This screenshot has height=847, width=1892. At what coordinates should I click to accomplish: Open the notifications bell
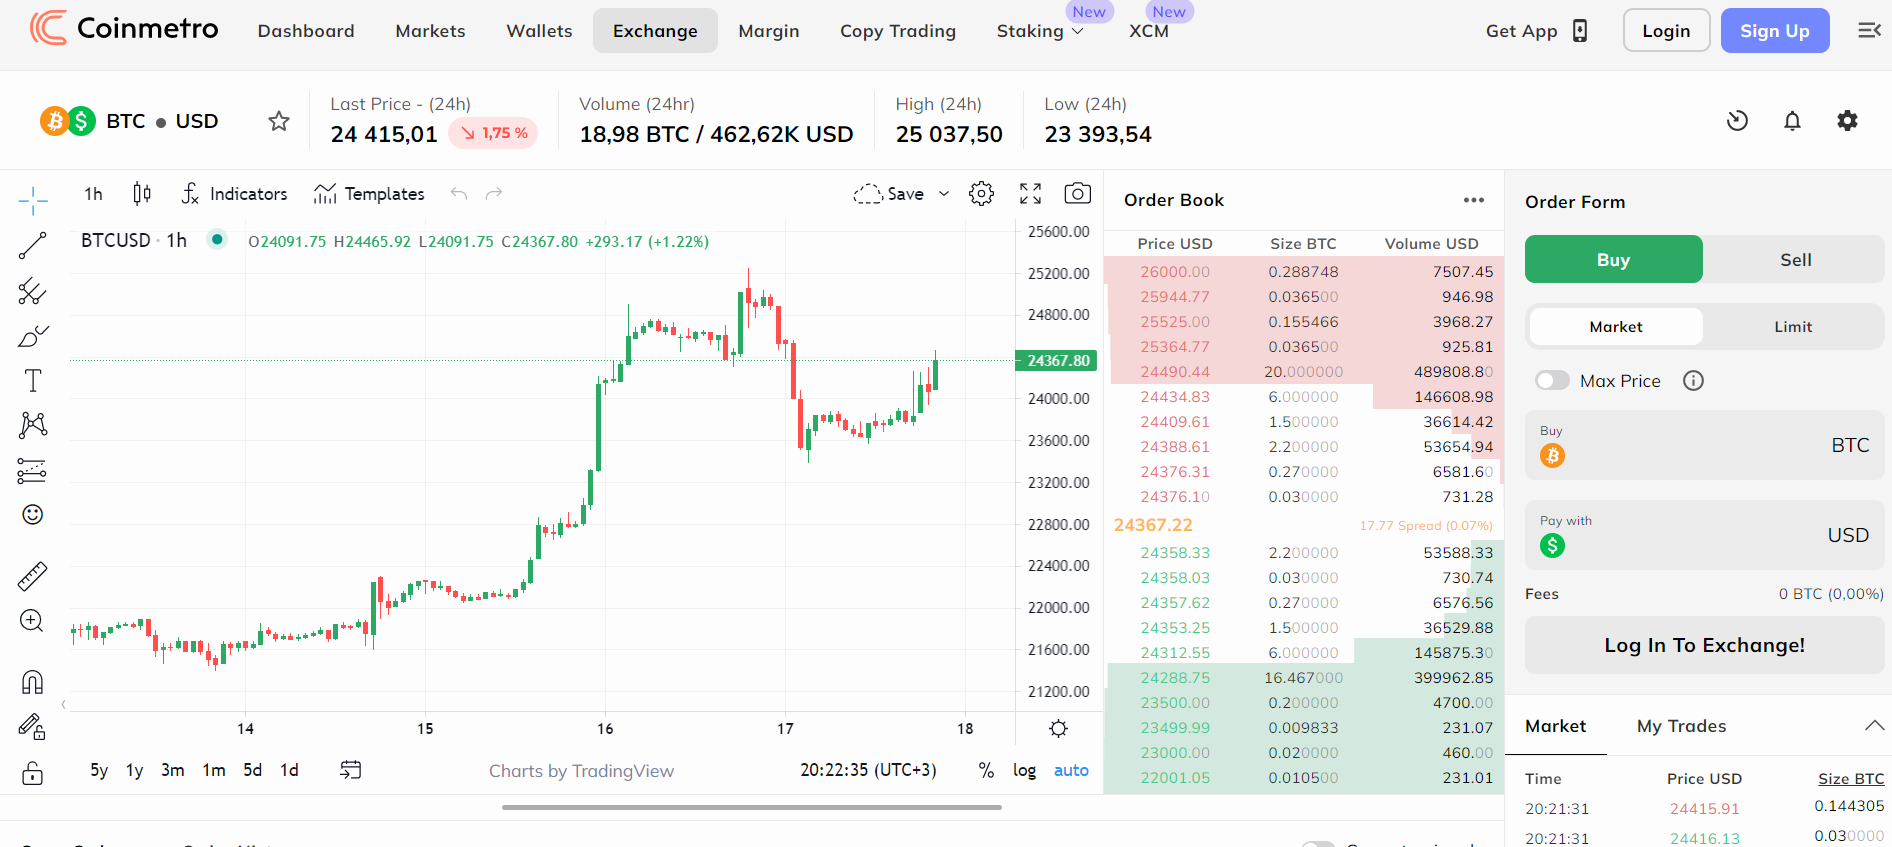click(1792, 121)
